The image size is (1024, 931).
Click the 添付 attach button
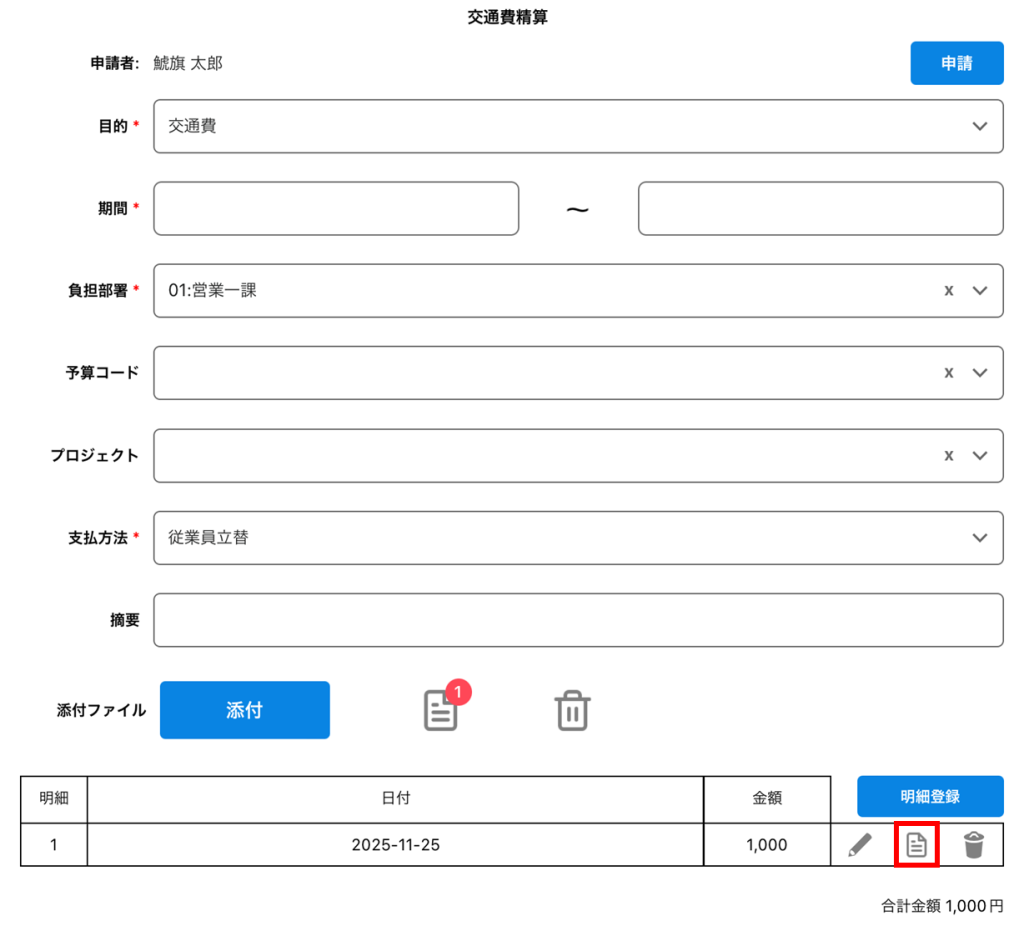tap(245, 710)
